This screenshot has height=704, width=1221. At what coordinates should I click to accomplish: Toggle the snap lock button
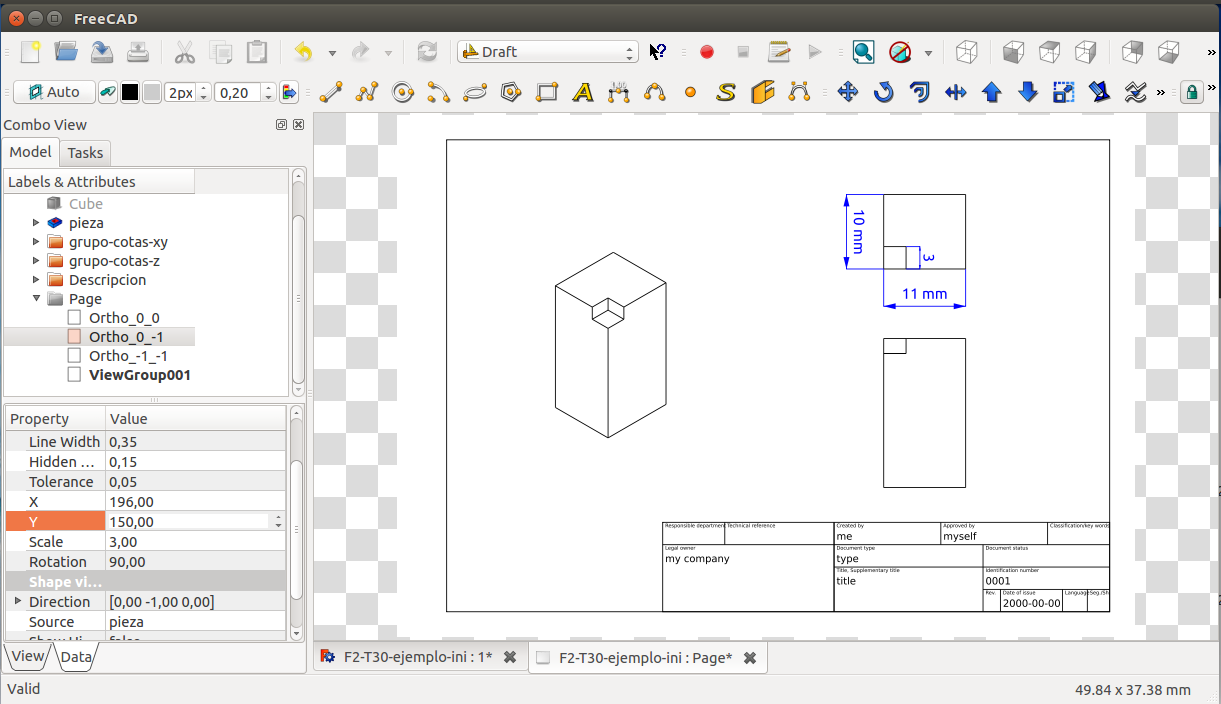pos(1191,93)
